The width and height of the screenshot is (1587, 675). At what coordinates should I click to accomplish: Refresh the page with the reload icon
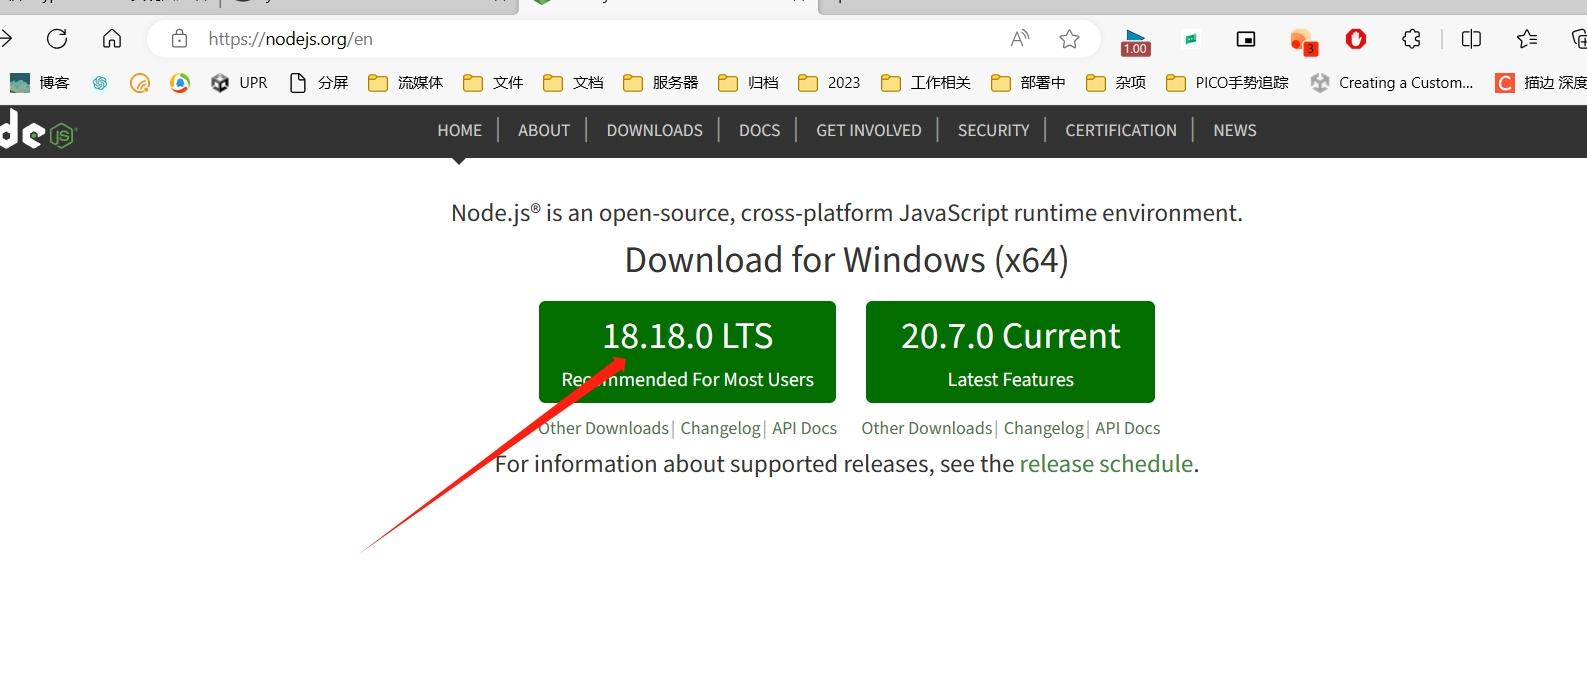click(x=57, y=39)
